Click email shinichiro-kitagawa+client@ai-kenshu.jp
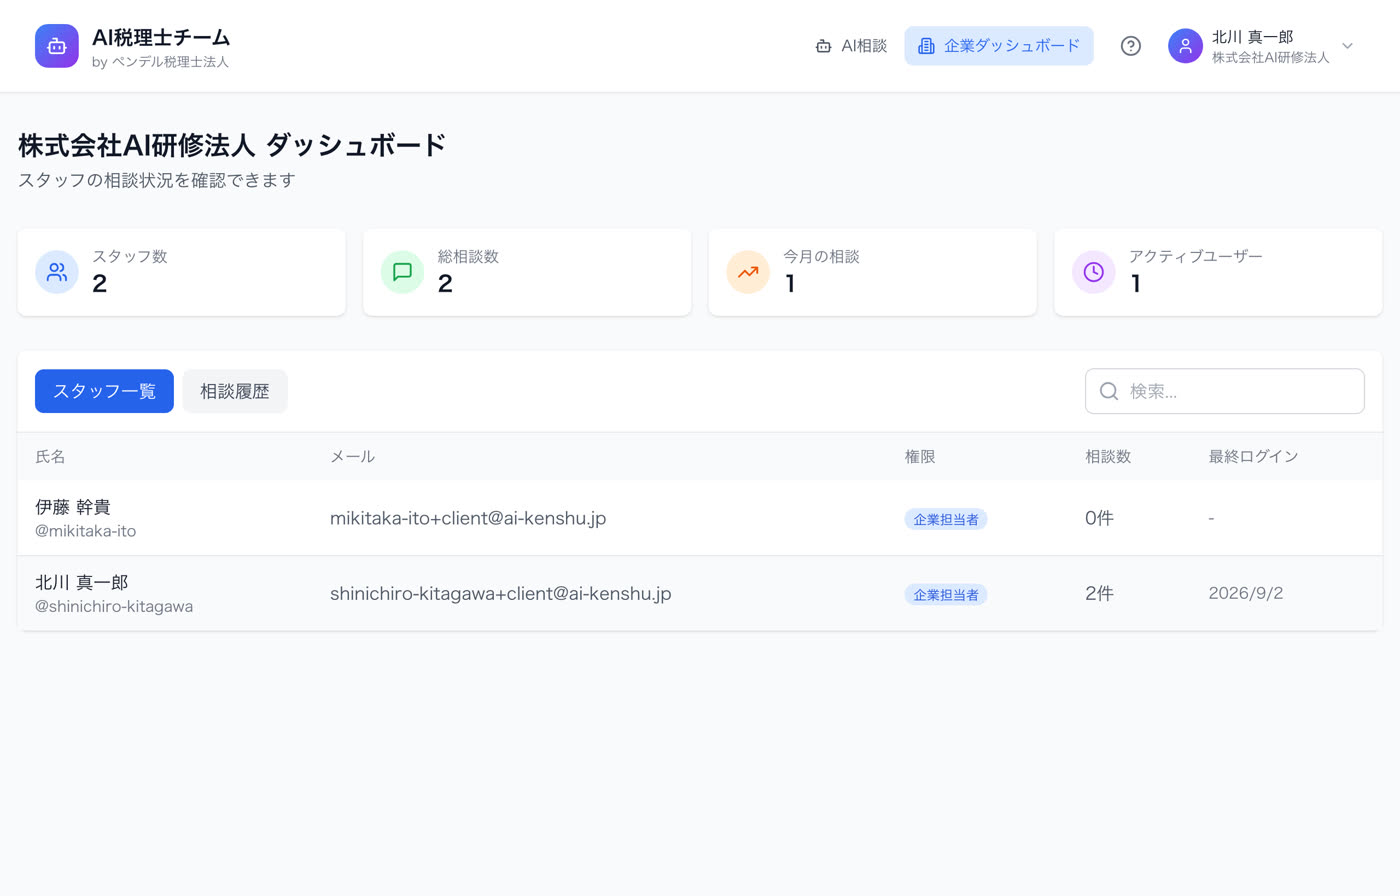Screen dimensions: 1400x896 click(501, 593)
